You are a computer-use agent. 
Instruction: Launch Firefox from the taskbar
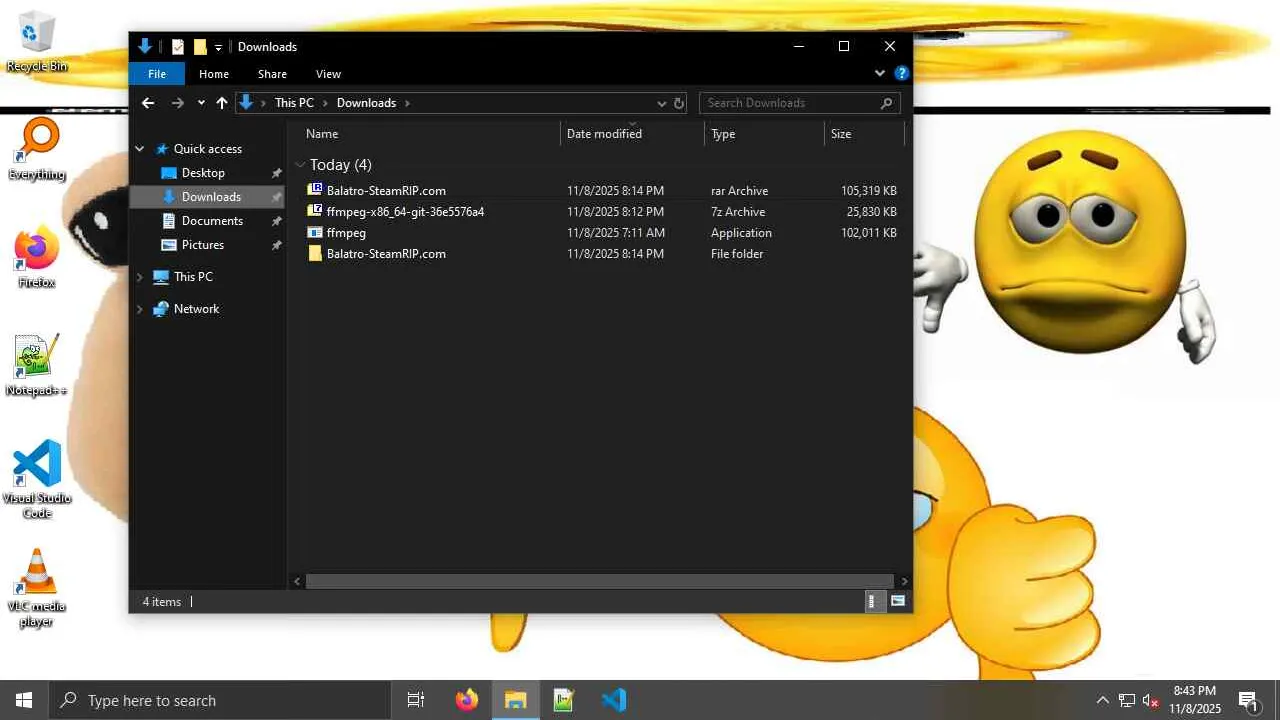pyautogui.click(x=467, y=700)
